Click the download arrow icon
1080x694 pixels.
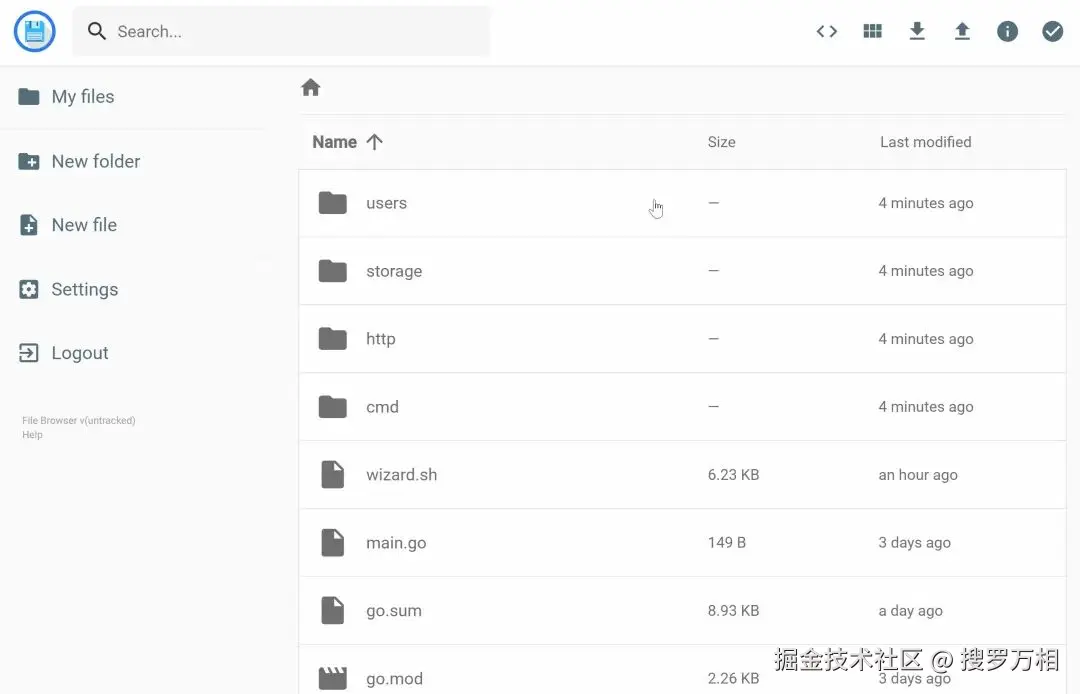point(917,31)
